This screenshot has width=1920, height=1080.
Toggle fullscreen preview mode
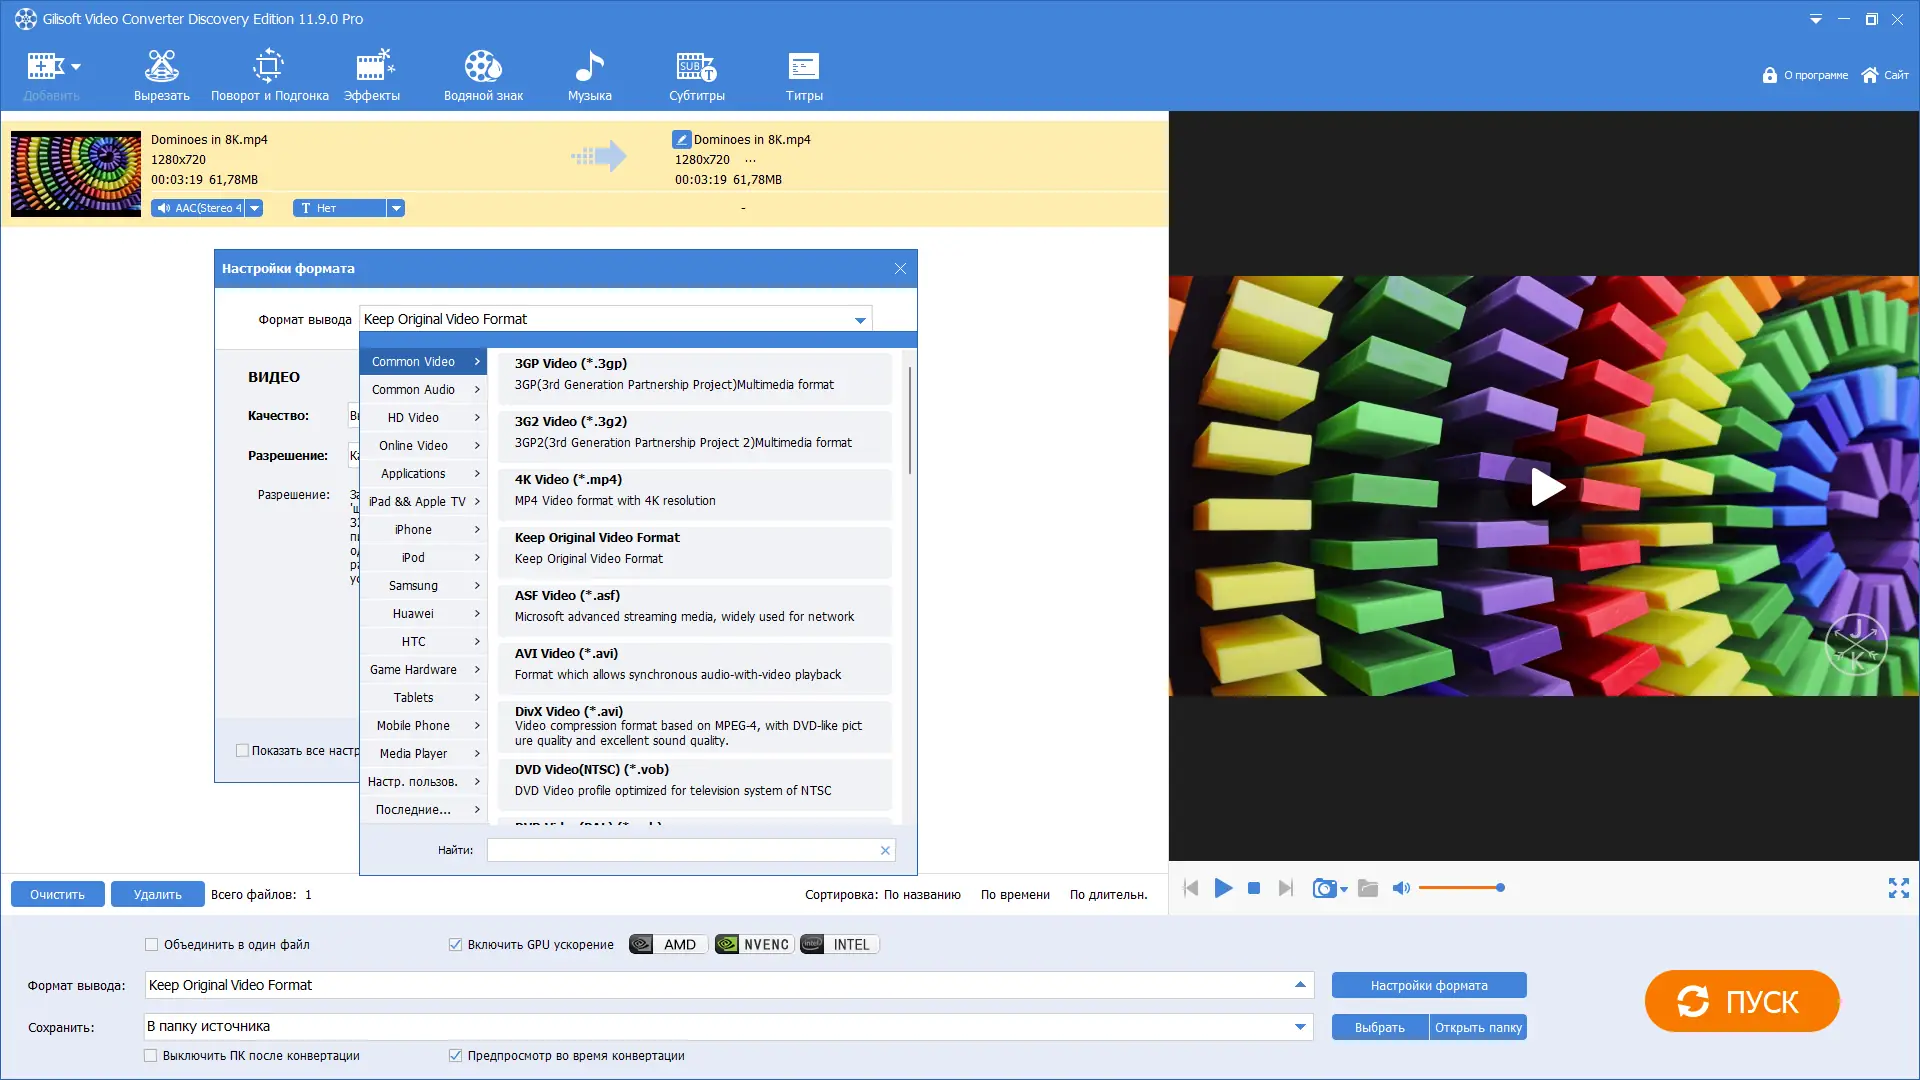(1898, 888)
